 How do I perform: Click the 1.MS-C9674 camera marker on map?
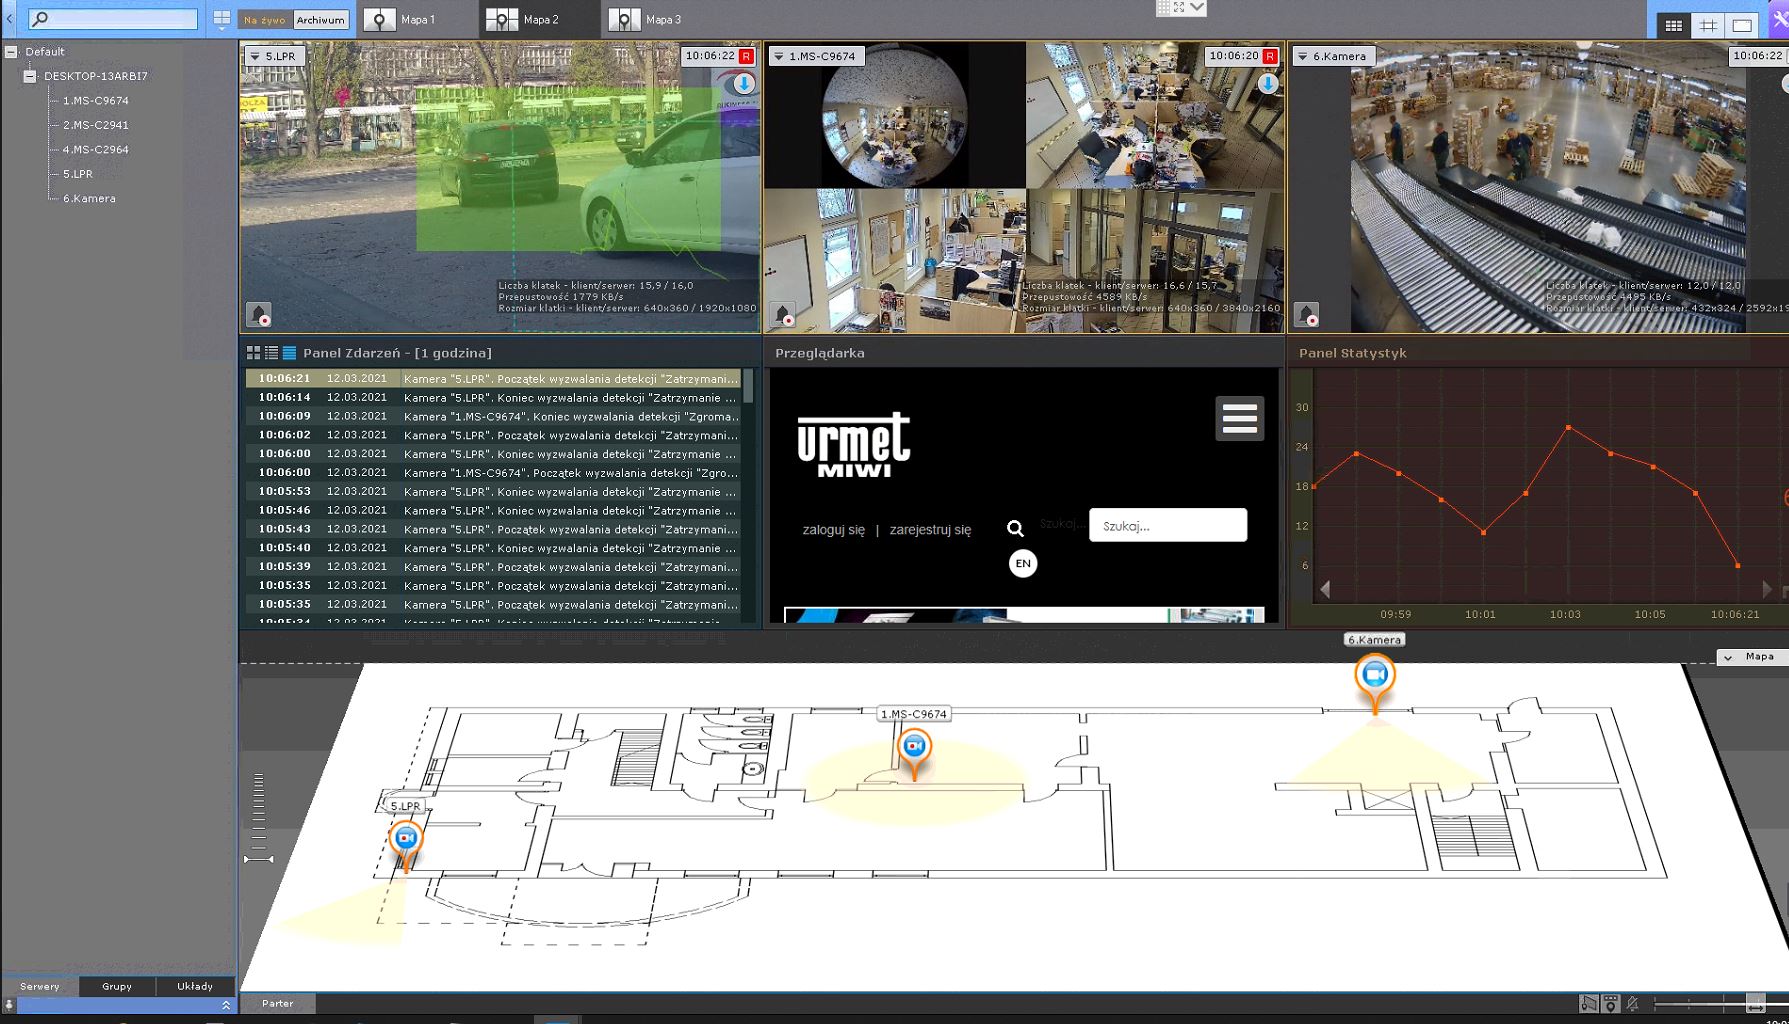[914, 748]
